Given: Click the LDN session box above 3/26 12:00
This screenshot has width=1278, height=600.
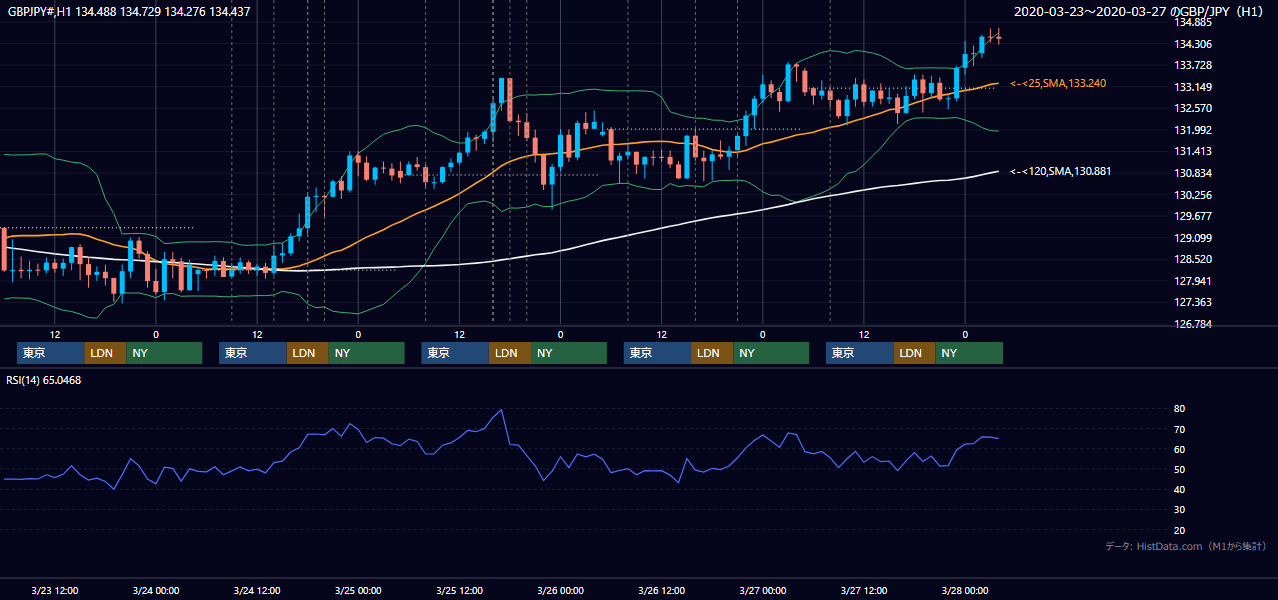Looking at the screenshot, I should (712, 353).
